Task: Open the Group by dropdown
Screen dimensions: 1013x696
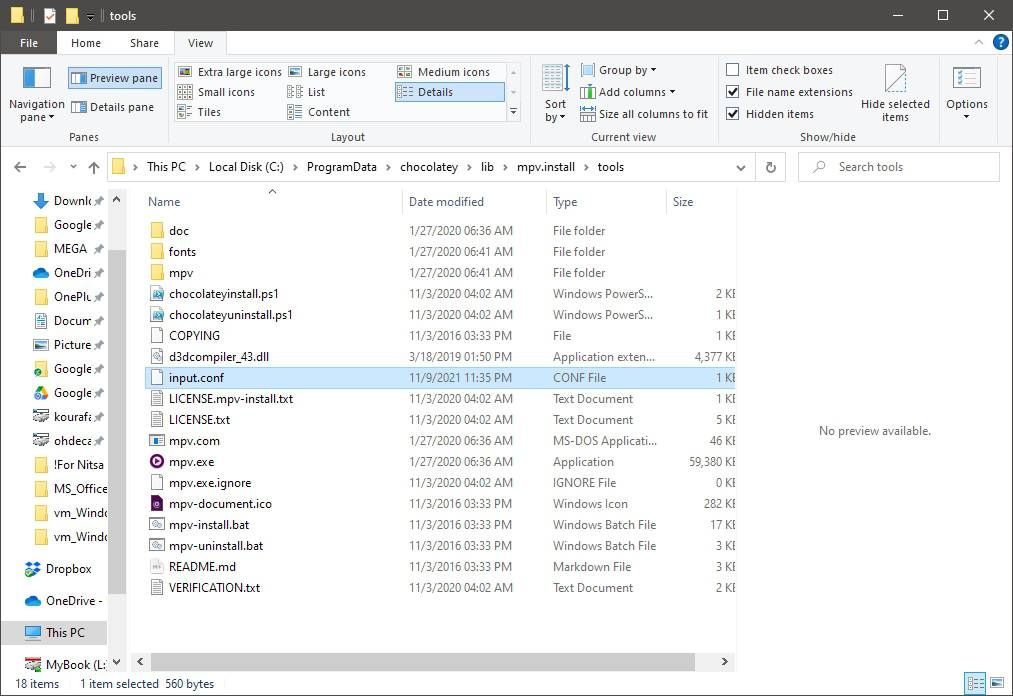Action: click(619, 70)
